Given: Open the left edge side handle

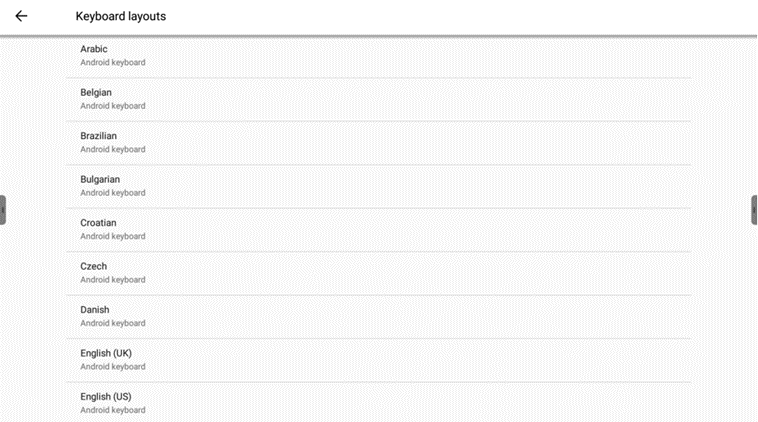Looking at the screenshot, I should click(3, 210).
